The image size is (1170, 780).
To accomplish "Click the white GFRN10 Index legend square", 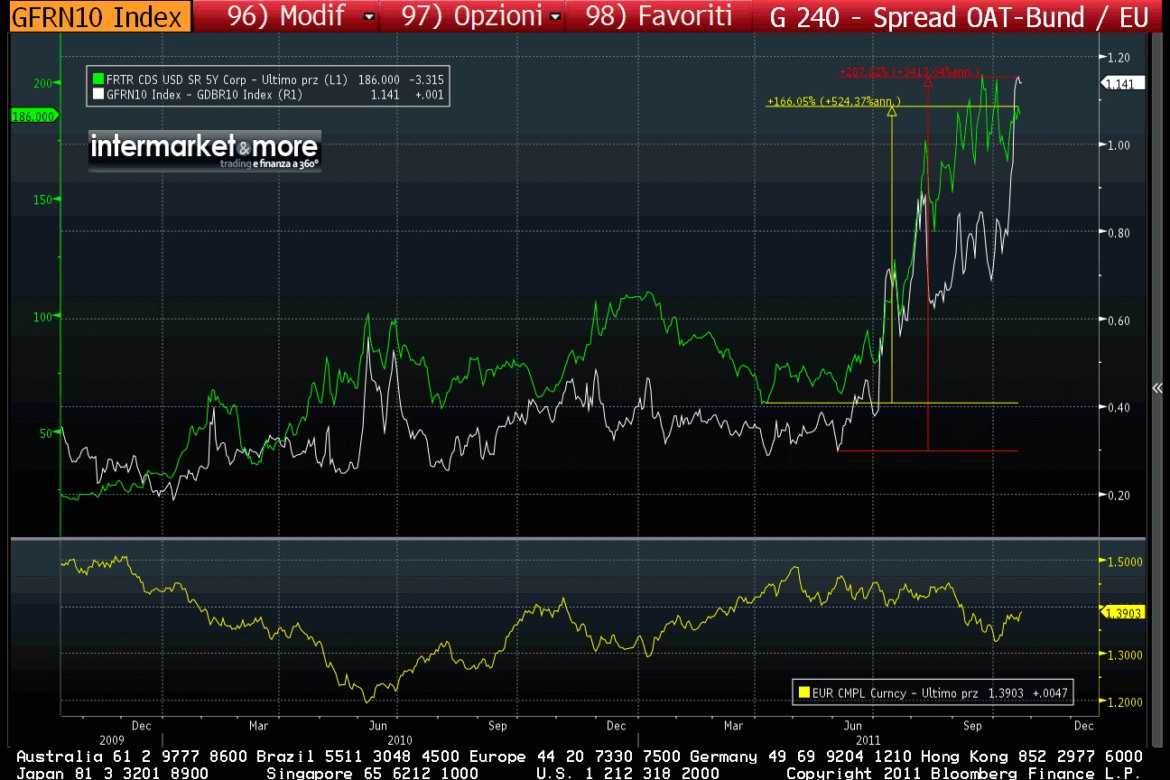I will [x=98, y=94].
